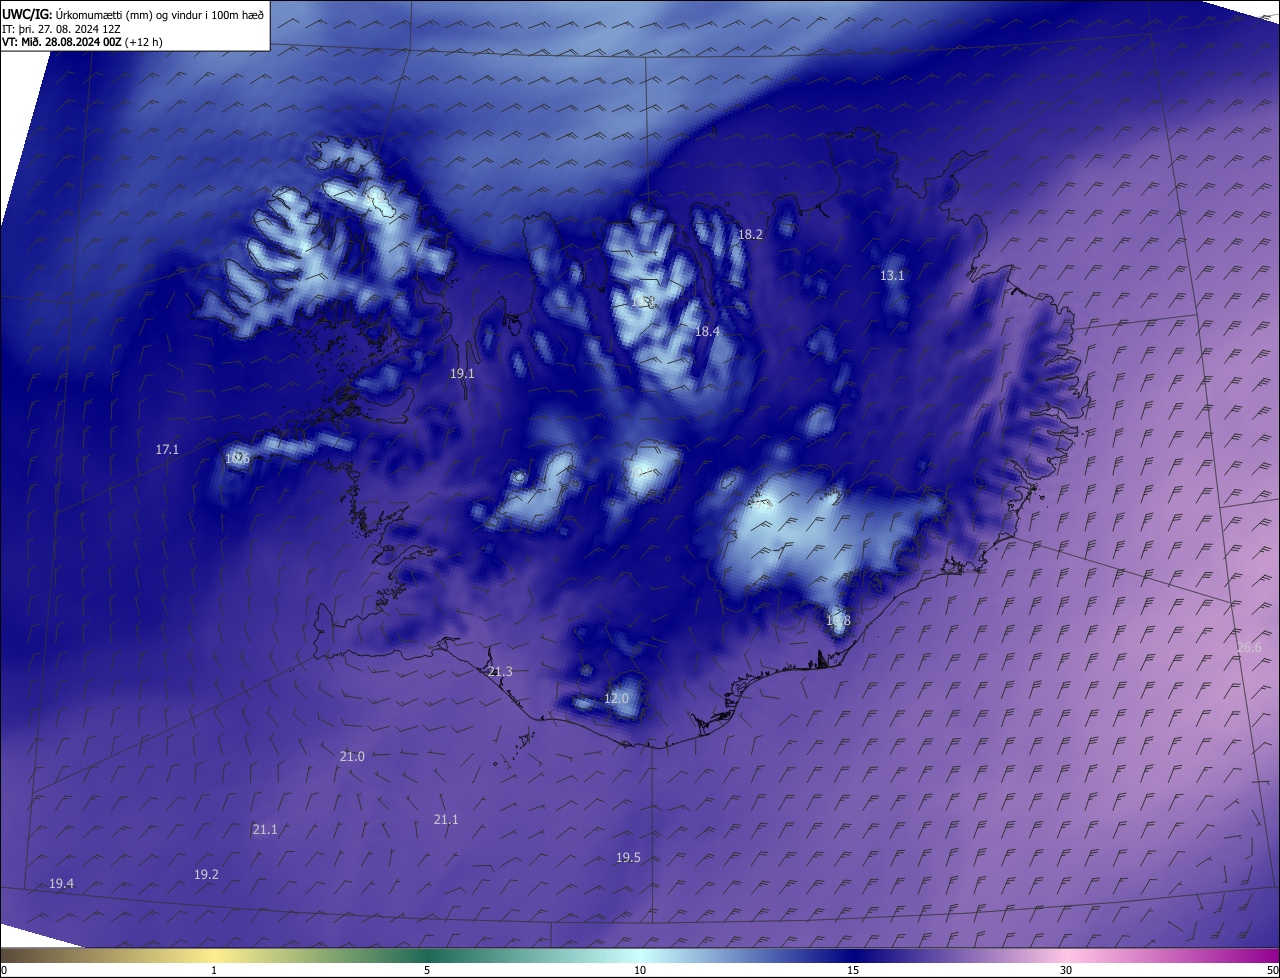Click the color scale tick labeled 50
Screen dimensions: 1280x978
pos(1272,970)
